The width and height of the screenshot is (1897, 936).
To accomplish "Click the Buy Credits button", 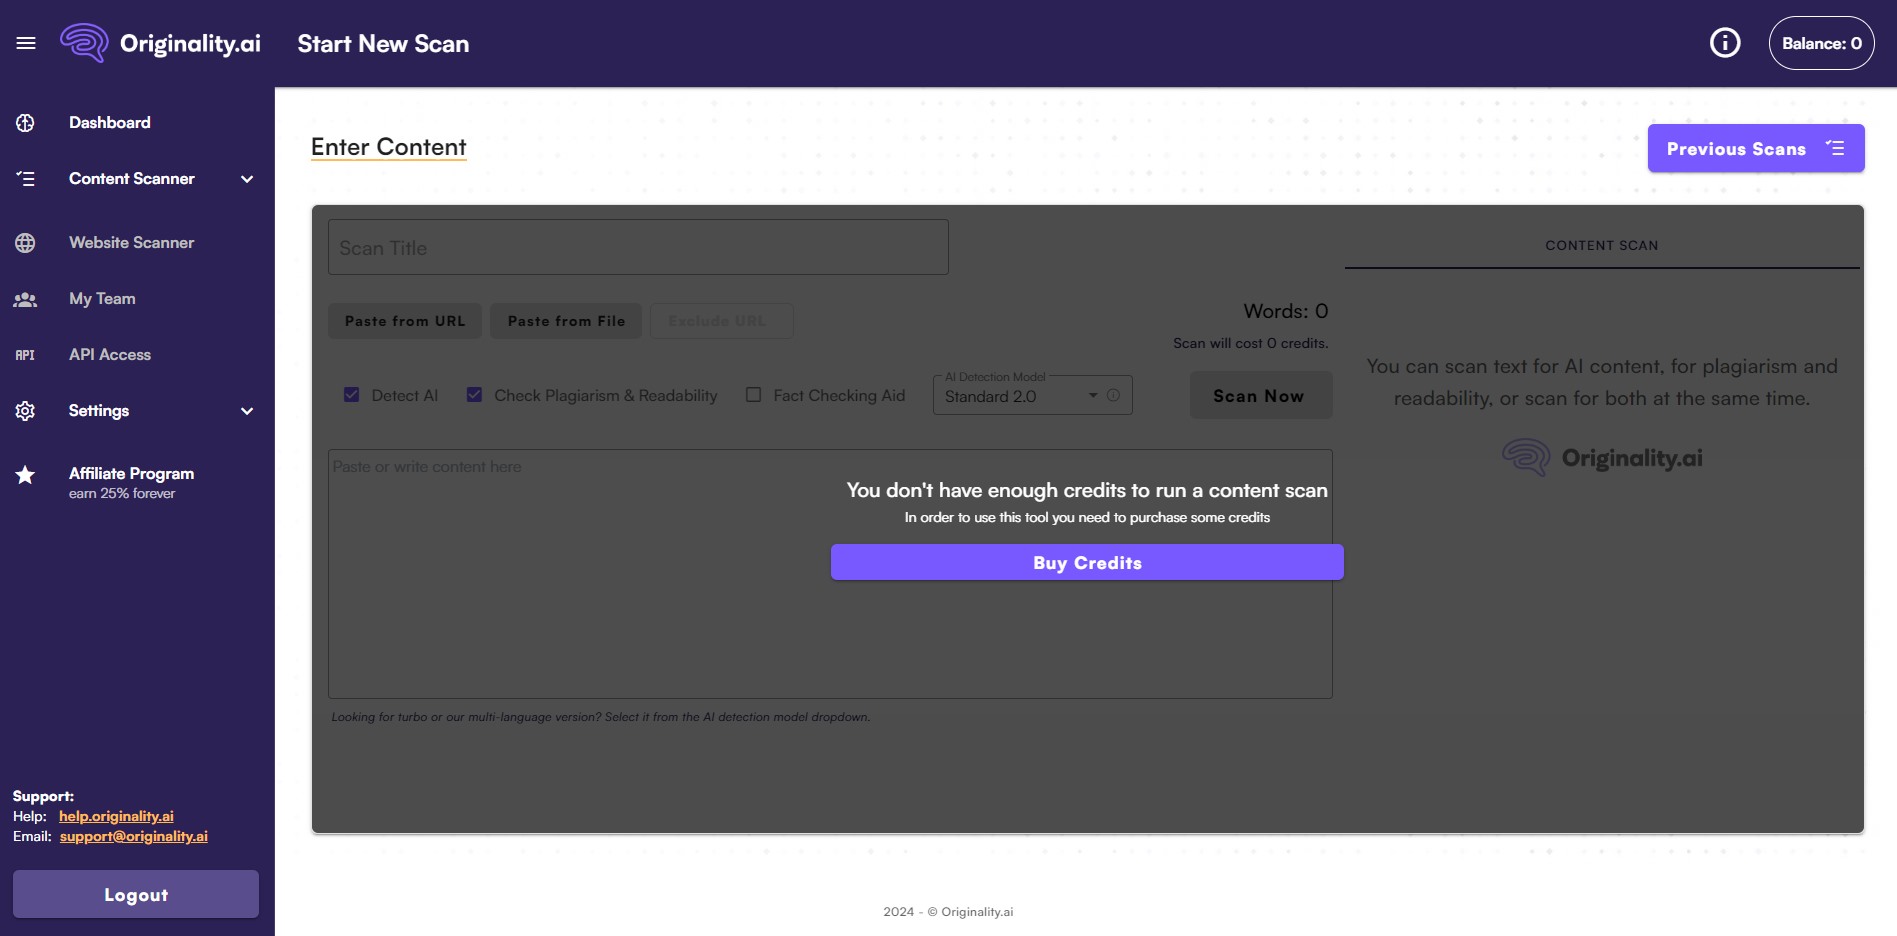I will 1087,562.
